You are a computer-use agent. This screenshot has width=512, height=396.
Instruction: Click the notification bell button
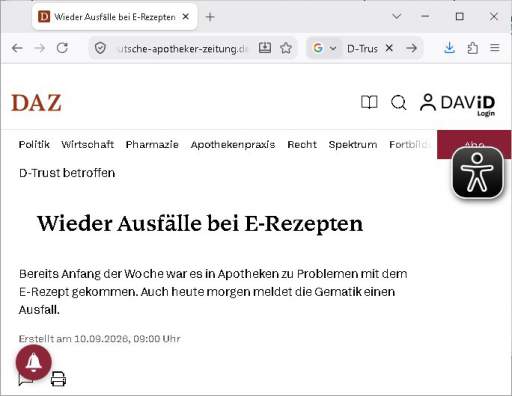(x=34, y=362)
